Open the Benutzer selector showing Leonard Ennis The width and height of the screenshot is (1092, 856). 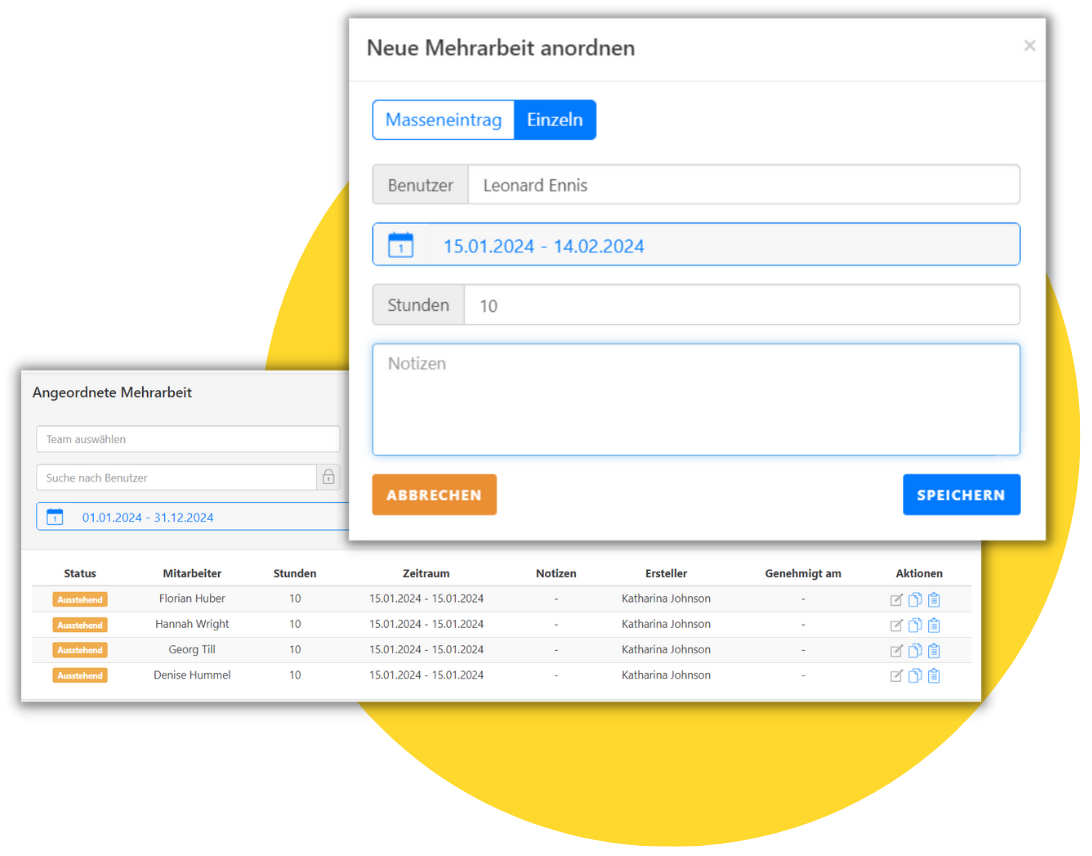click(743, 185)
